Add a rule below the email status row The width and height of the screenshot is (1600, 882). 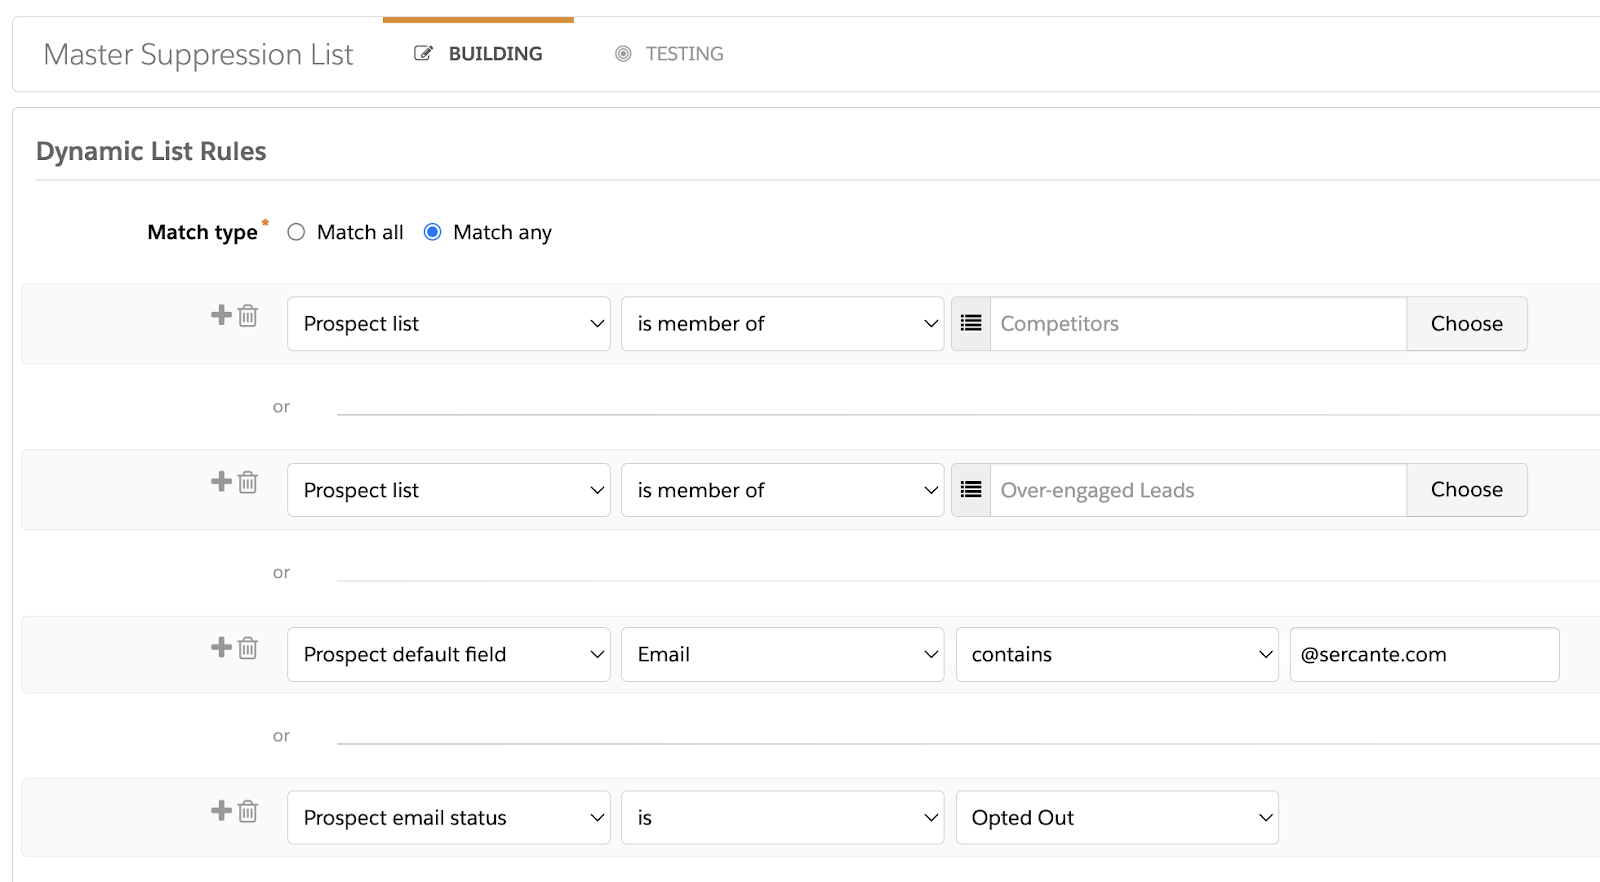pyautogui.click(x=221, y=810)
